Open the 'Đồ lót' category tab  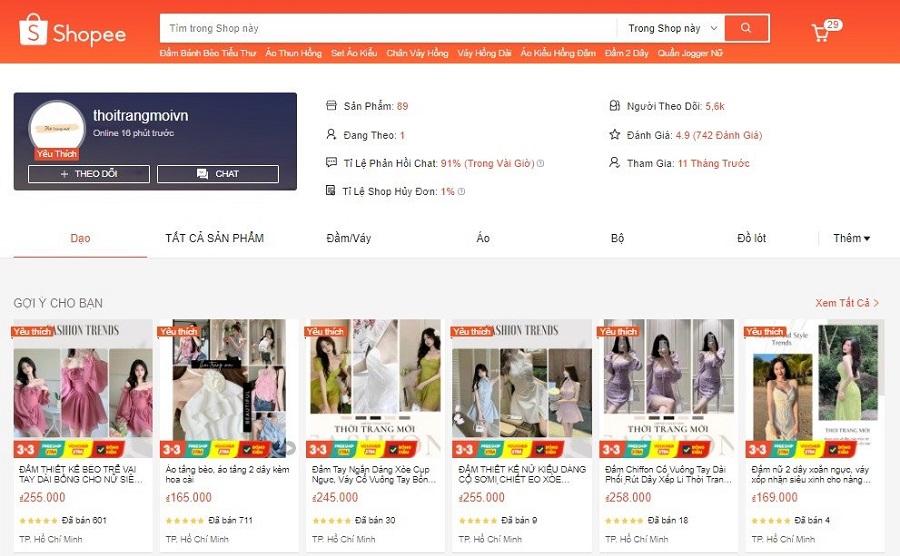click(x=751, y=238)
